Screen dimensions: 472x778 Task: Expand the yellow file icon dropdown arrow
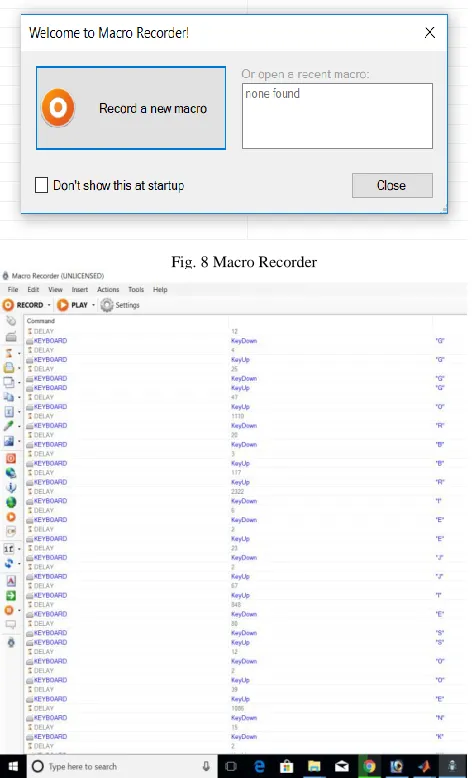click(19, 368)
